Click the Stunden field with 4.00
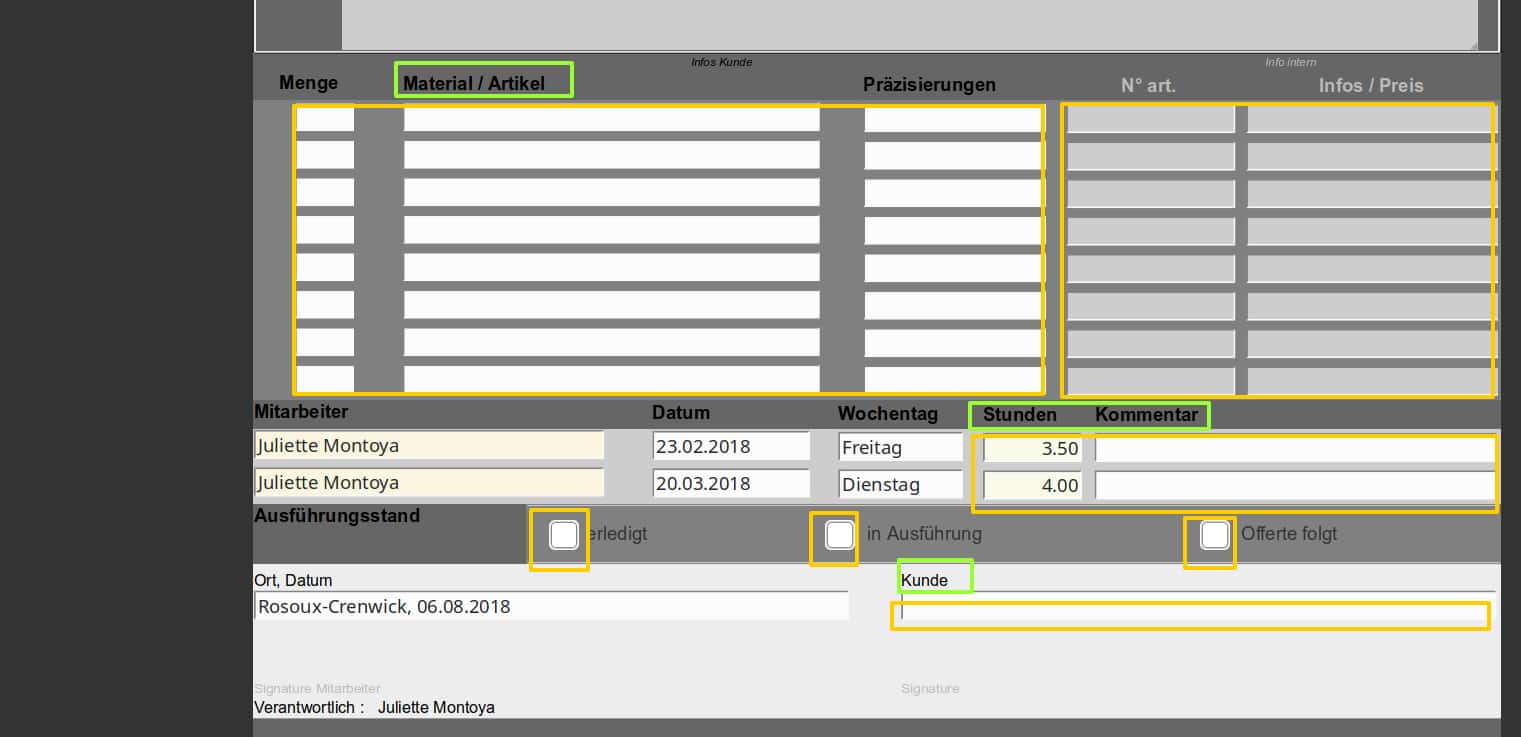1521x737 pixels. (1032, 486)
